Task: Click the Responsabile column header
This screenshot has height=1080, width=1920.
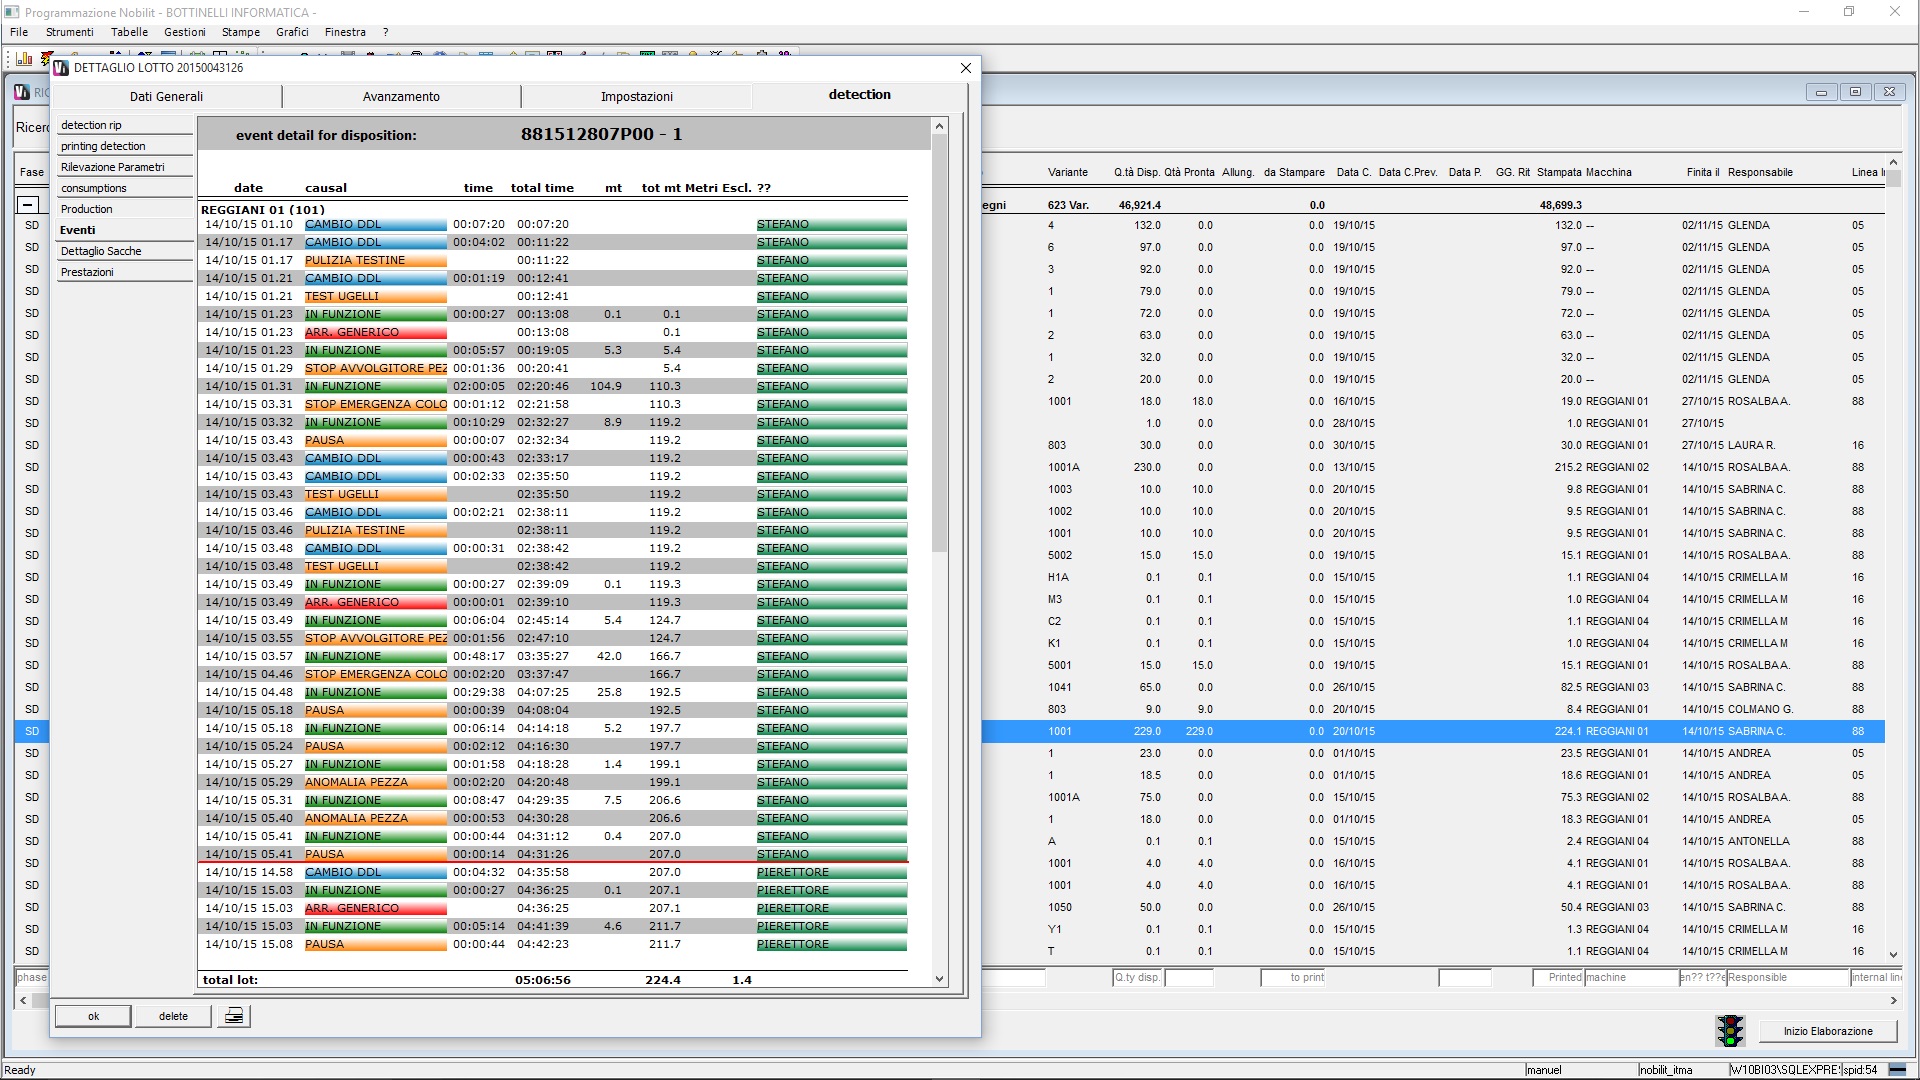Action: pos(1760,172)
